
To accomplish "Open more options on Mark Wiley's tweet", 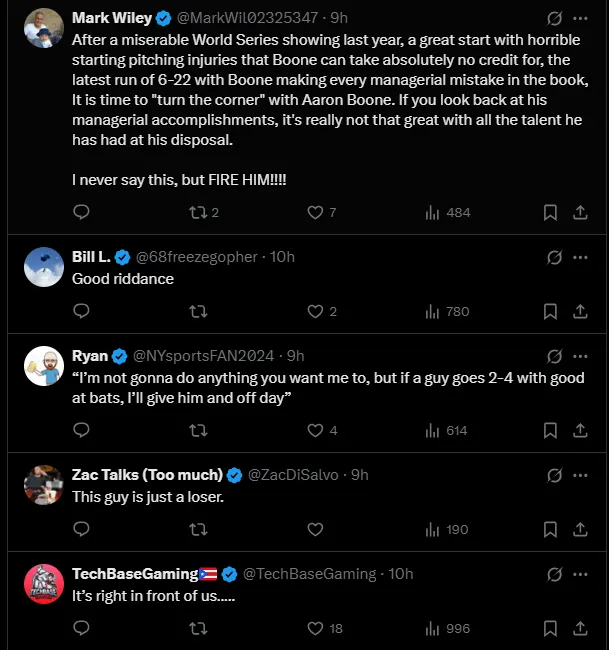I will point(580,18).
